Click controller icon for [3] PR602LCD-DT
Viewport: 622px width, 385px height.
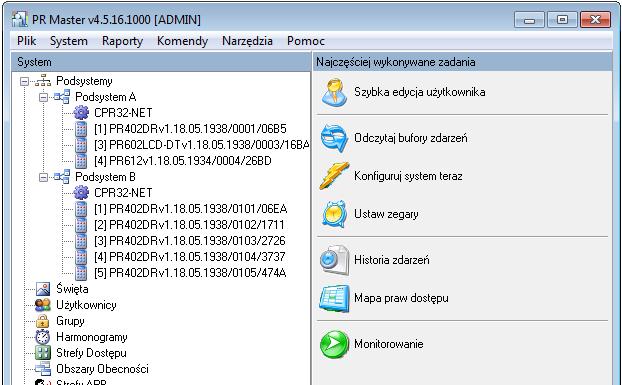(81, 145)
